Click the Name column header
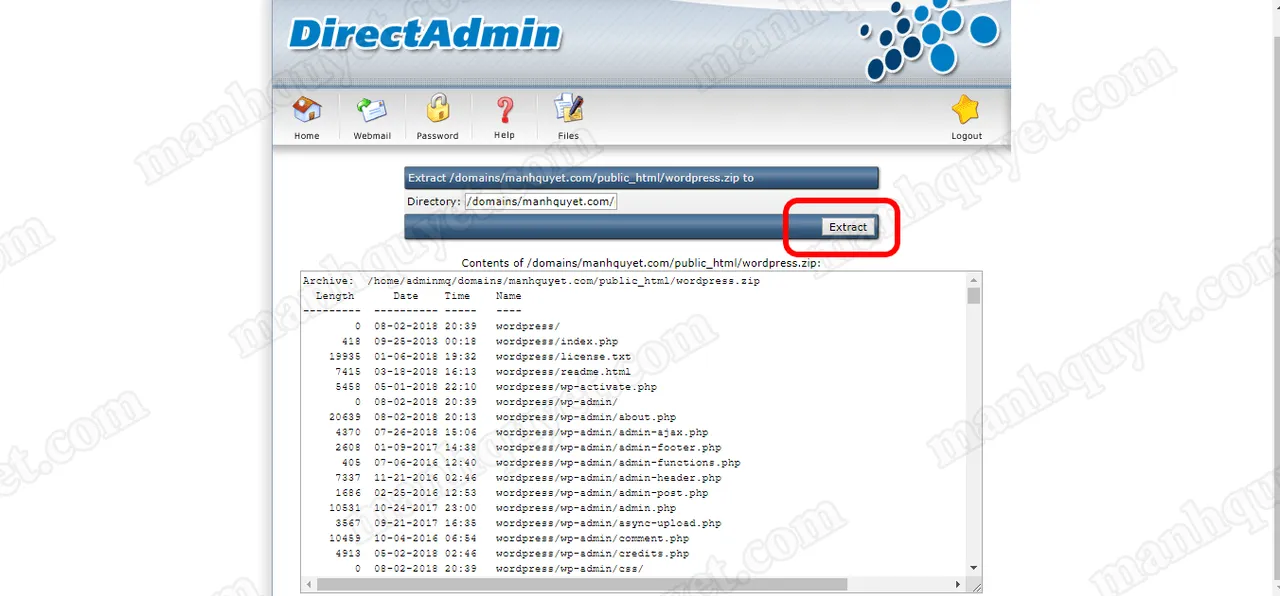The height and width of the screenshot is (596, 1280). (x=508, y=296)
